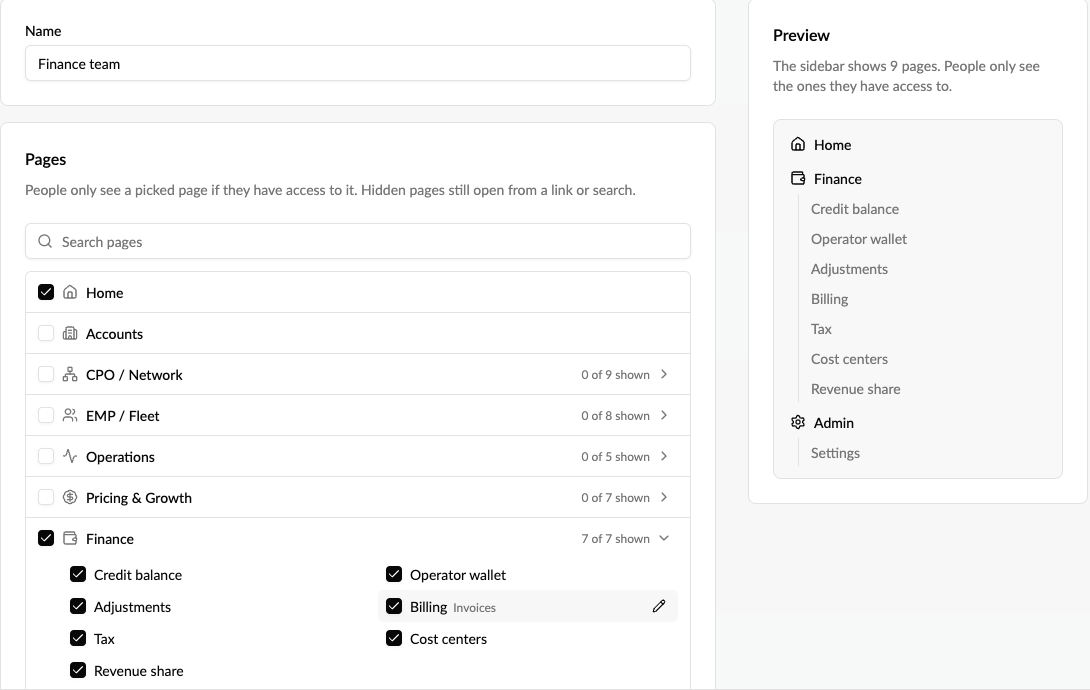
Task: Open Adjustments in the Preview sidebar
Action: click(849, 269)
